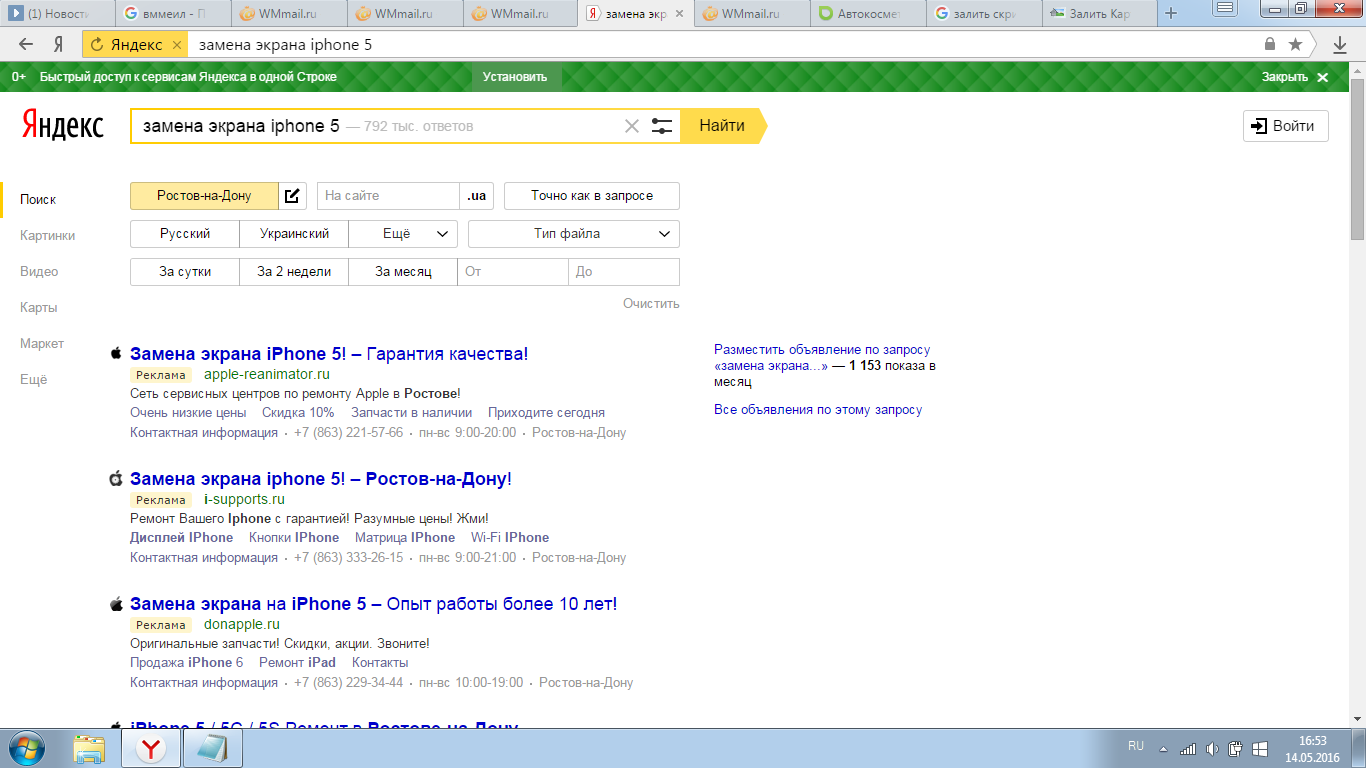Click the 'До' date input field
Viewport: 1366px width, 768px height.
(x=624, y=272)
